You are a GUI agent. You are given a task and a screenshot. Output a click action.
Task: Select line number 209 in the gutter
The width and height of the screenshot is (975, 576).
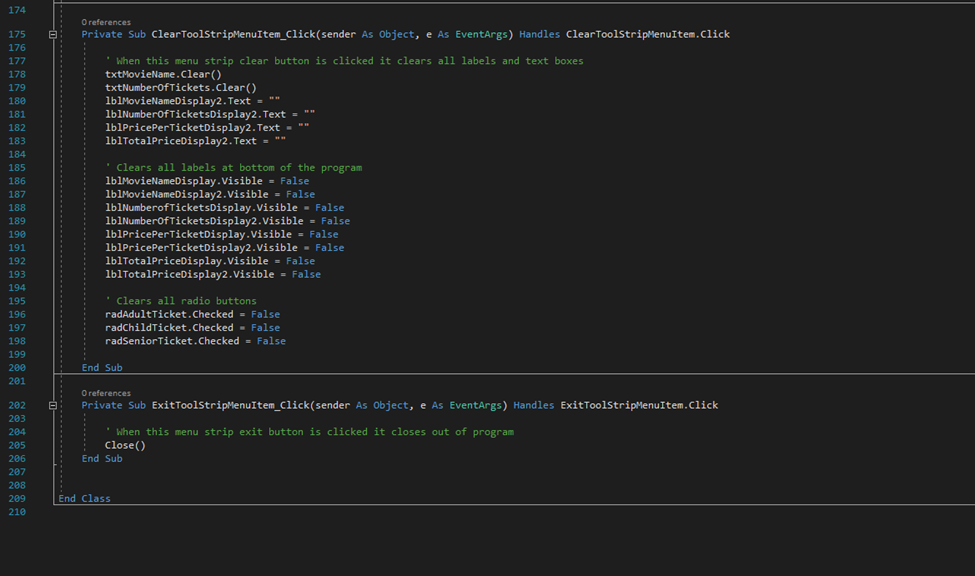pos(17,498)
